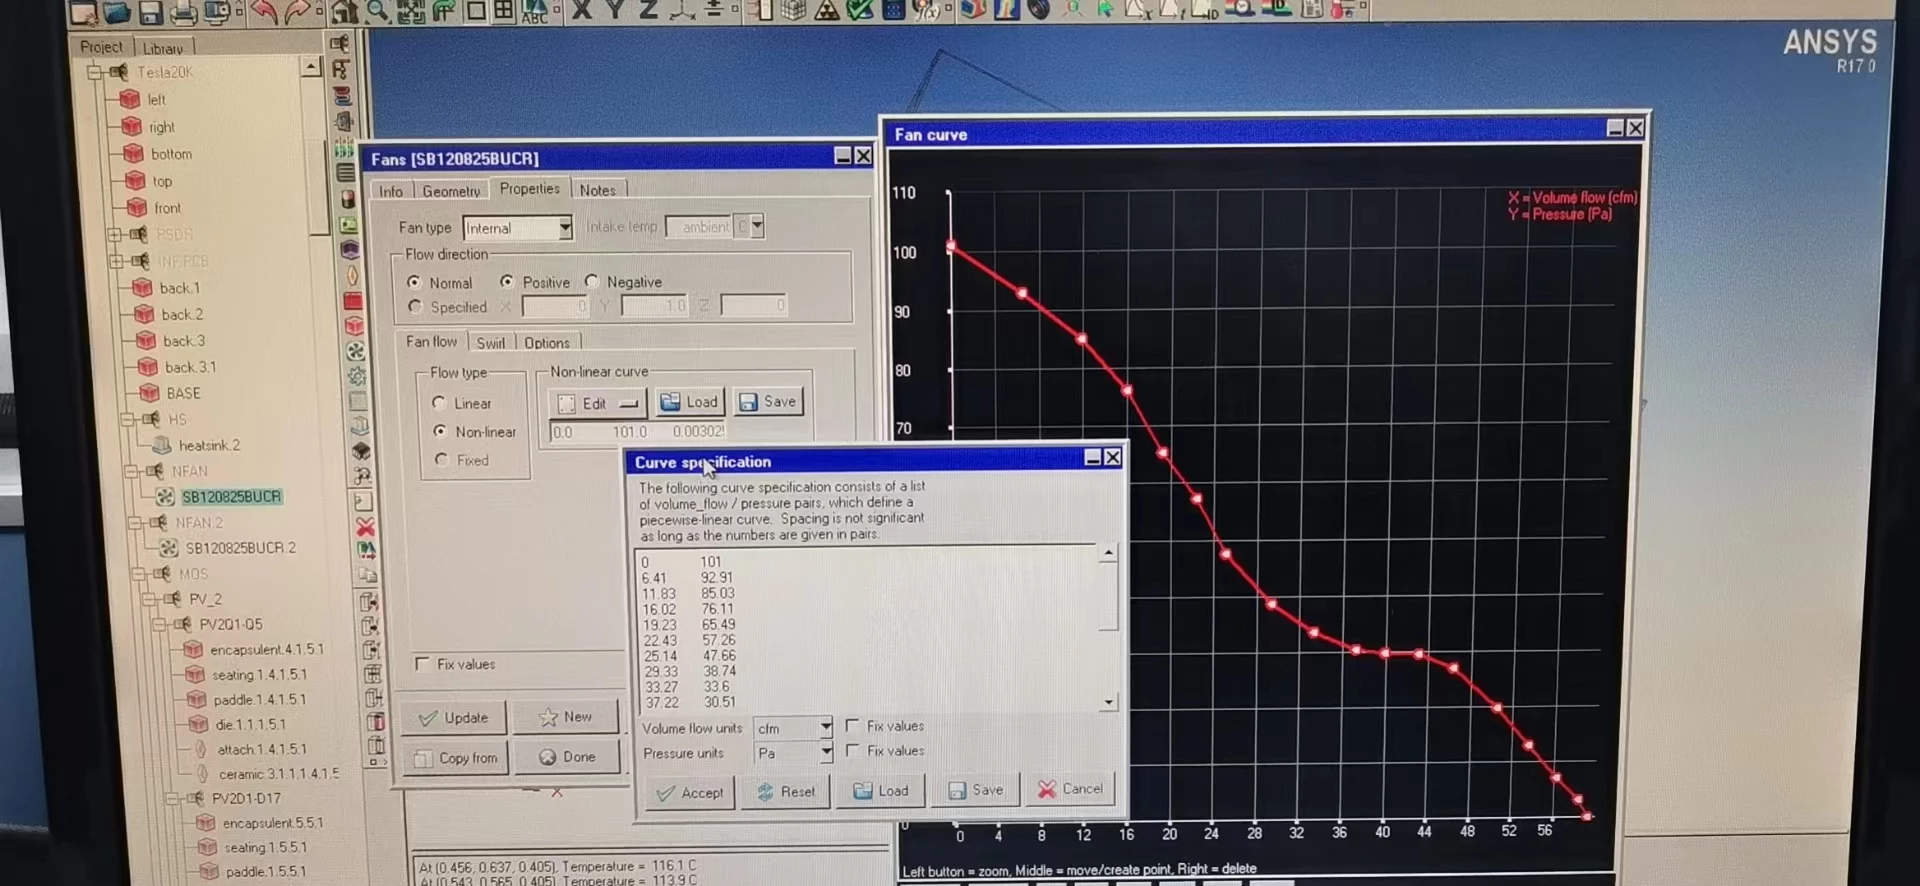Image resolution: width=1920 pixels, height=886 pixels.
Task: Open the Swirl sub-tab
Action: 490,343
